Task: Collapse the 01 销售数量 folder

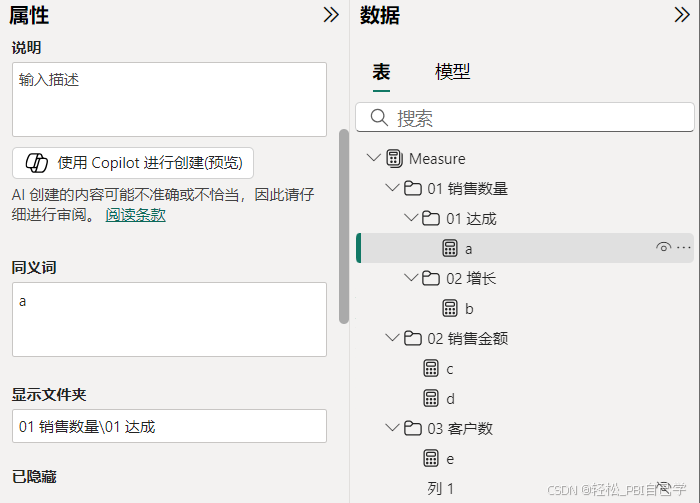Action: click(392, 187)
